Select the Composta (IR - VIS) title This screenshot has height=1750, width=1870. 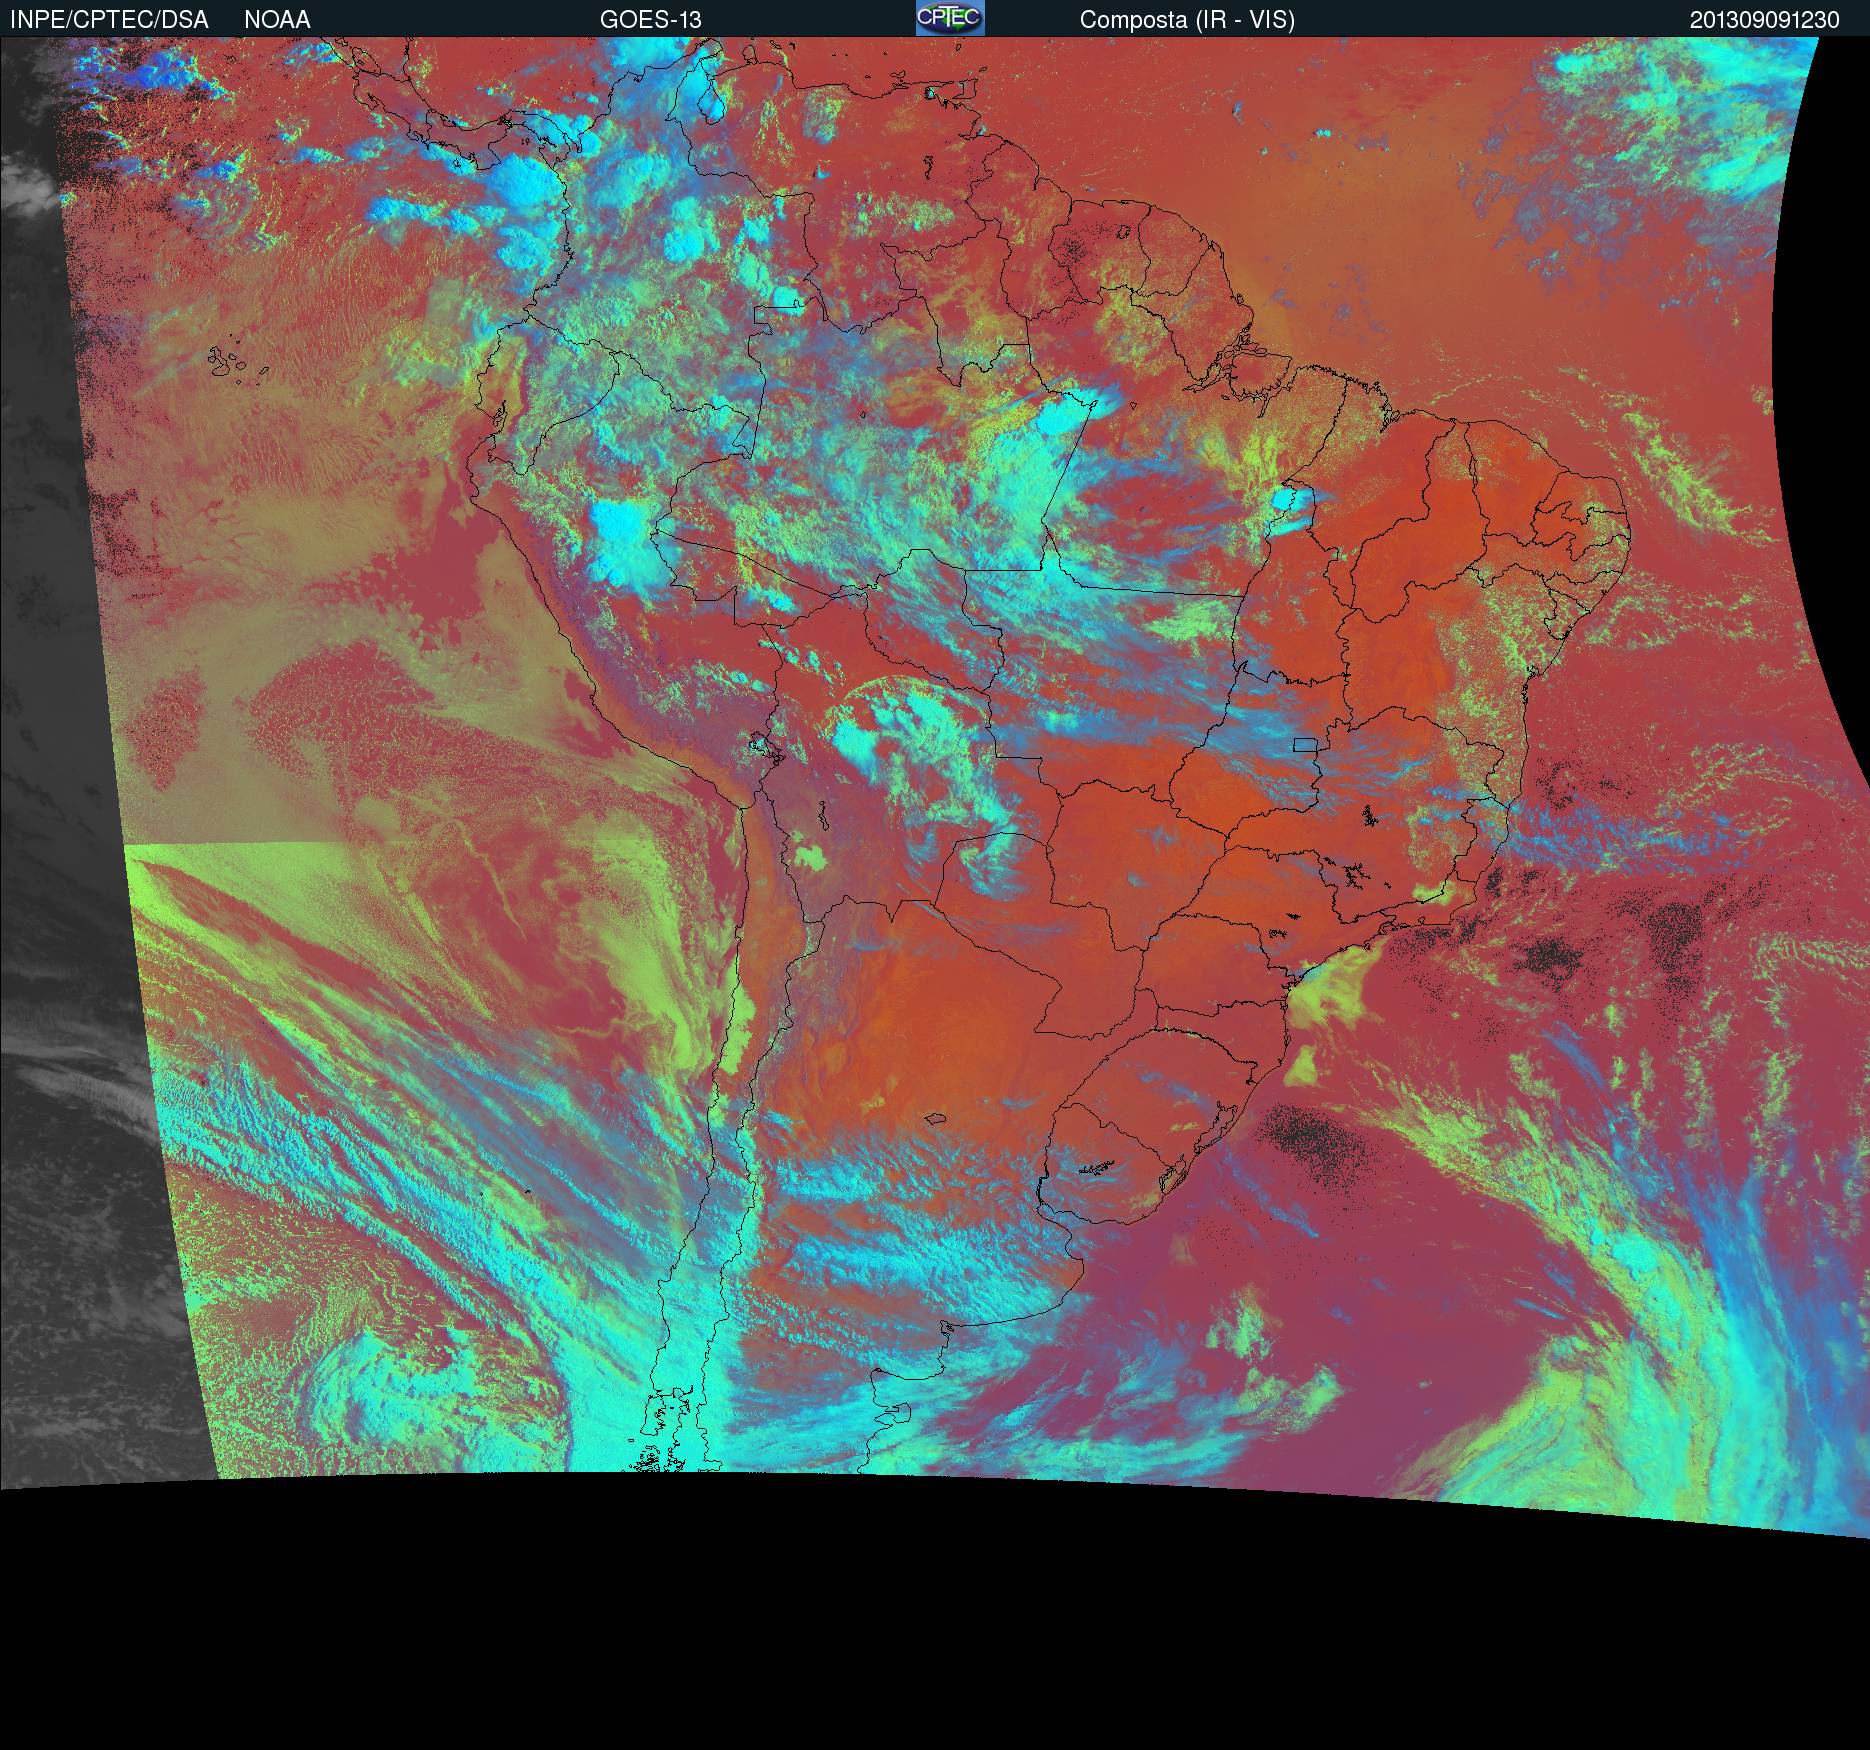click(1187, 20)
